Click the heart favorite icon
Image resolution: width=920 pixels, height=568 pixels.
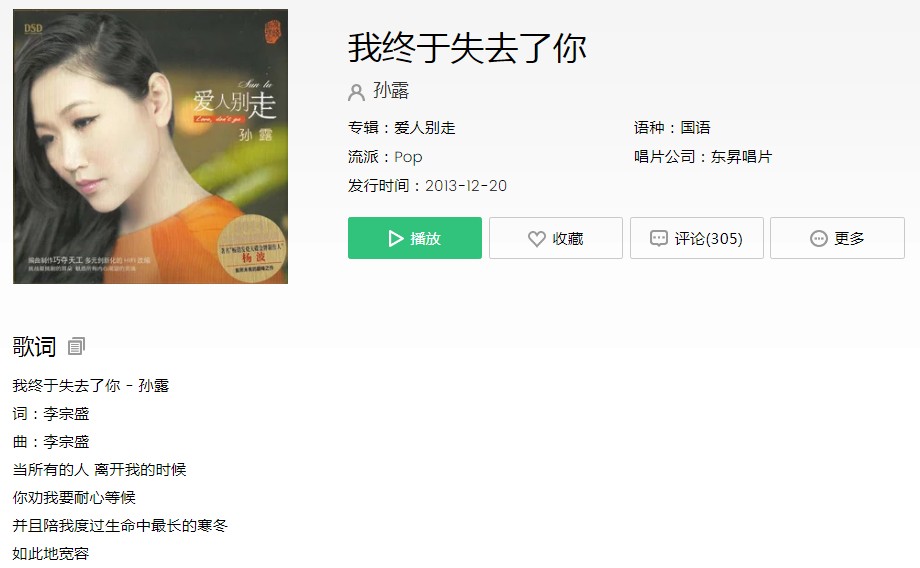pos(536,239)
